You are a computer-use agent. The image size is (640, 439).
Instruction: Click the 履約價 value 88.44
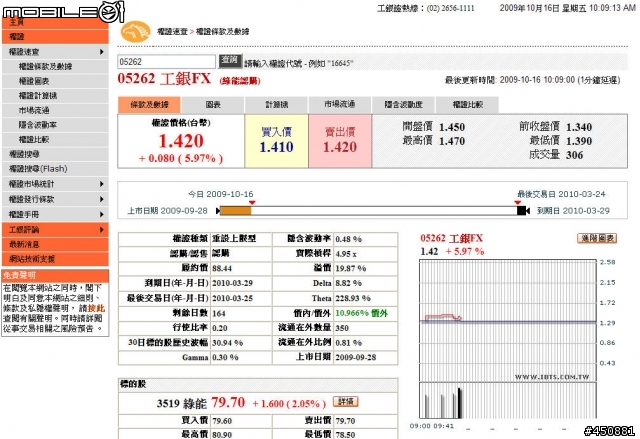tap(222, 268)
